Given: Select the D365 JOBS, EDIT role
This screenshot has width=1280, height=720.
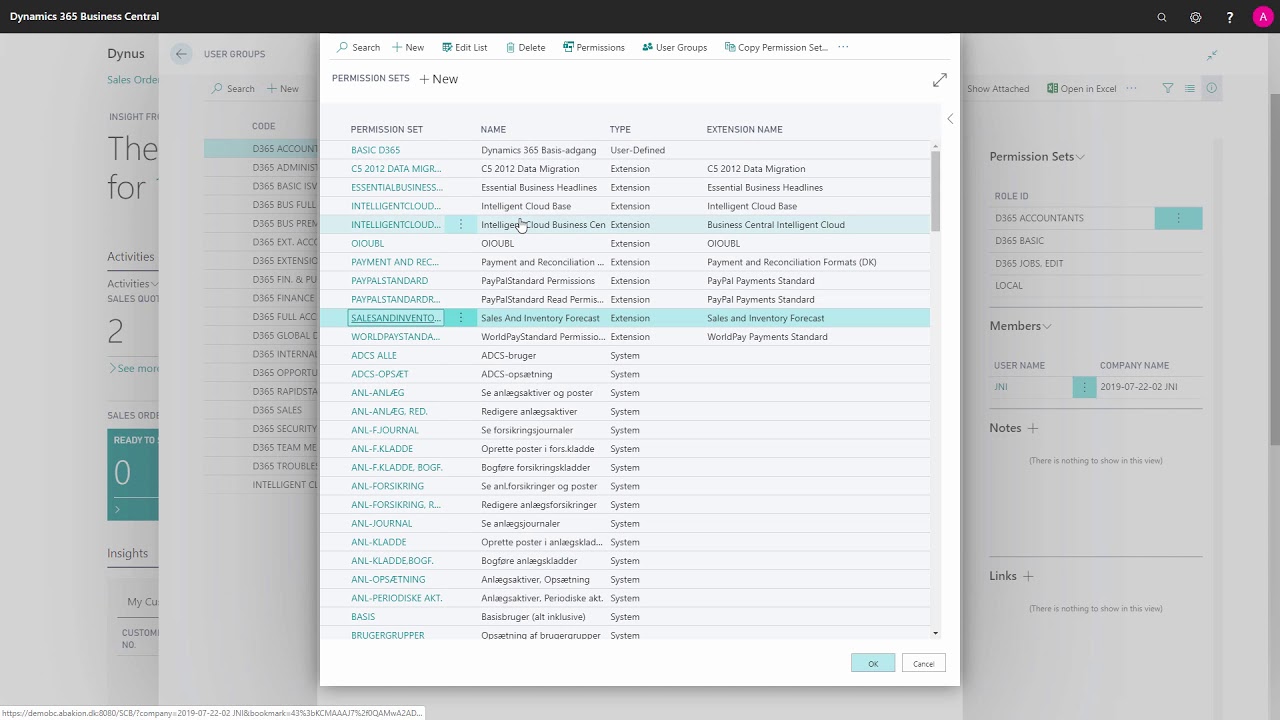Looking at the screenshot, I should 1029,263.
